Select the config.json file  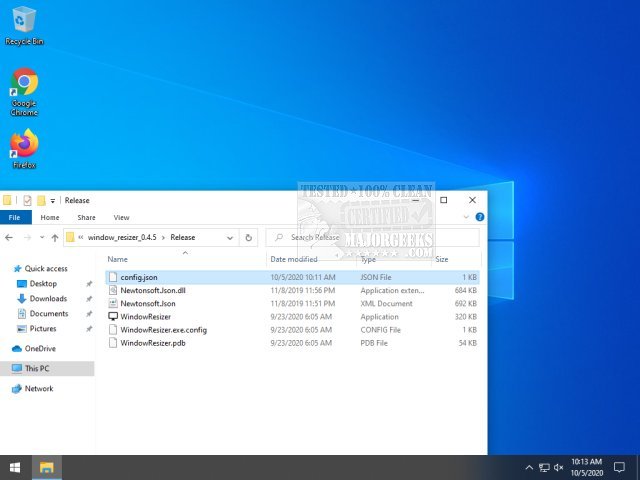(x=292, y=277)
